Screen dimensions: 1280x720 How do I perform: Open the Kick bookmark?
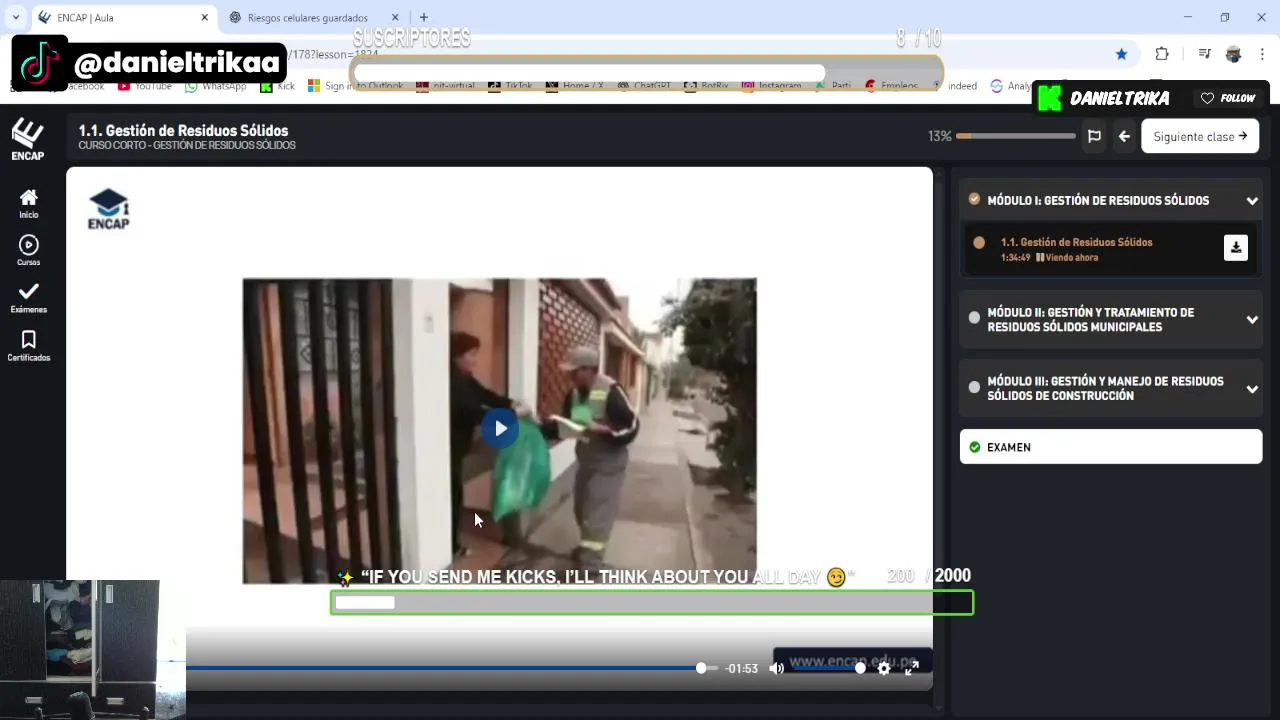coord(278,86)
